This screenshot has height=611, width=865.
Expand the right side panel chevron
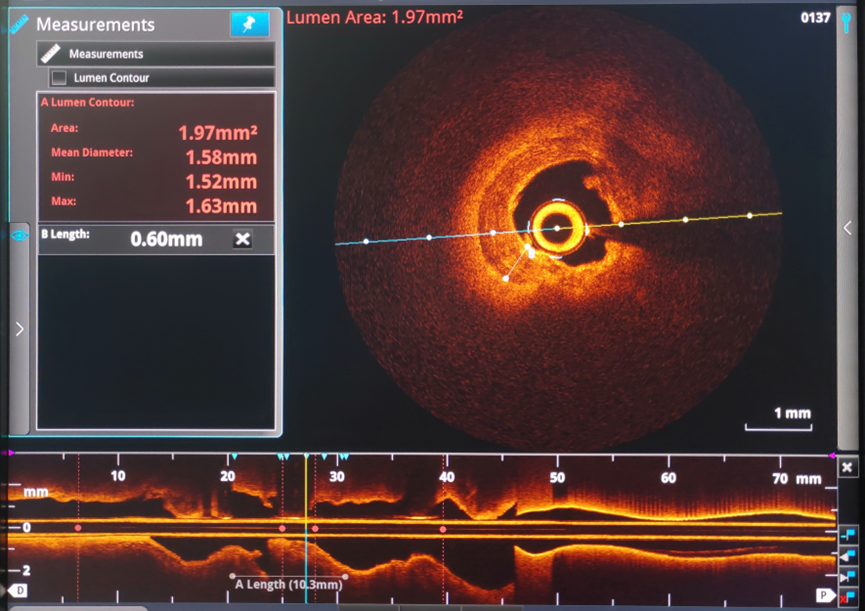pyautogui.click(x=848, y=228)
